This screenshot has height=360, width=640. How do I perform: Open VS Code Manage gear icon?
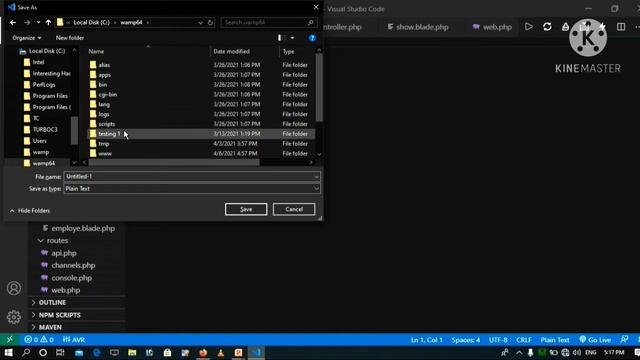(14, 317)
